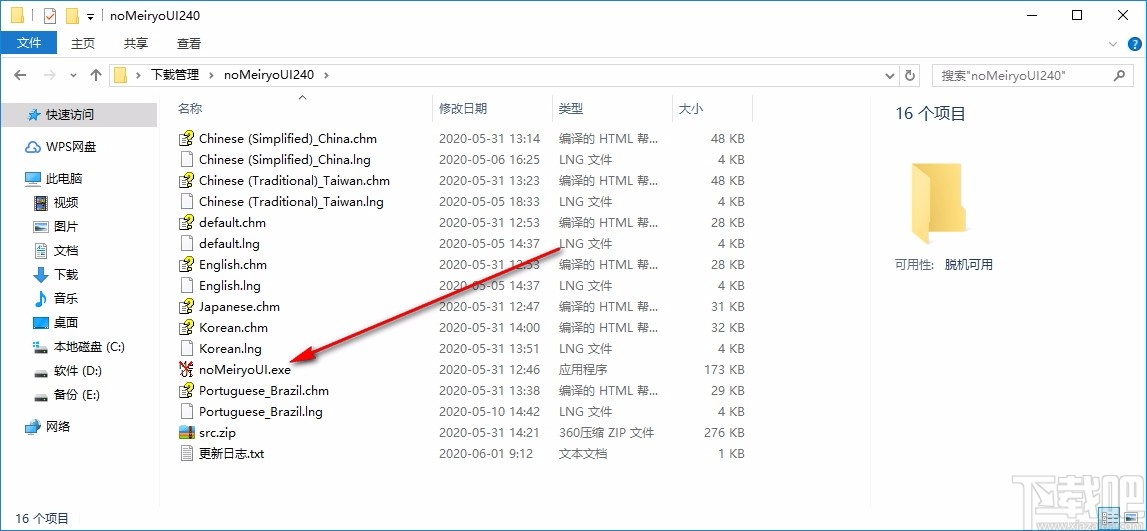The image size is (1147, 531).
Task: Open the 主页 ribbon tab
Action: [83, 43]
